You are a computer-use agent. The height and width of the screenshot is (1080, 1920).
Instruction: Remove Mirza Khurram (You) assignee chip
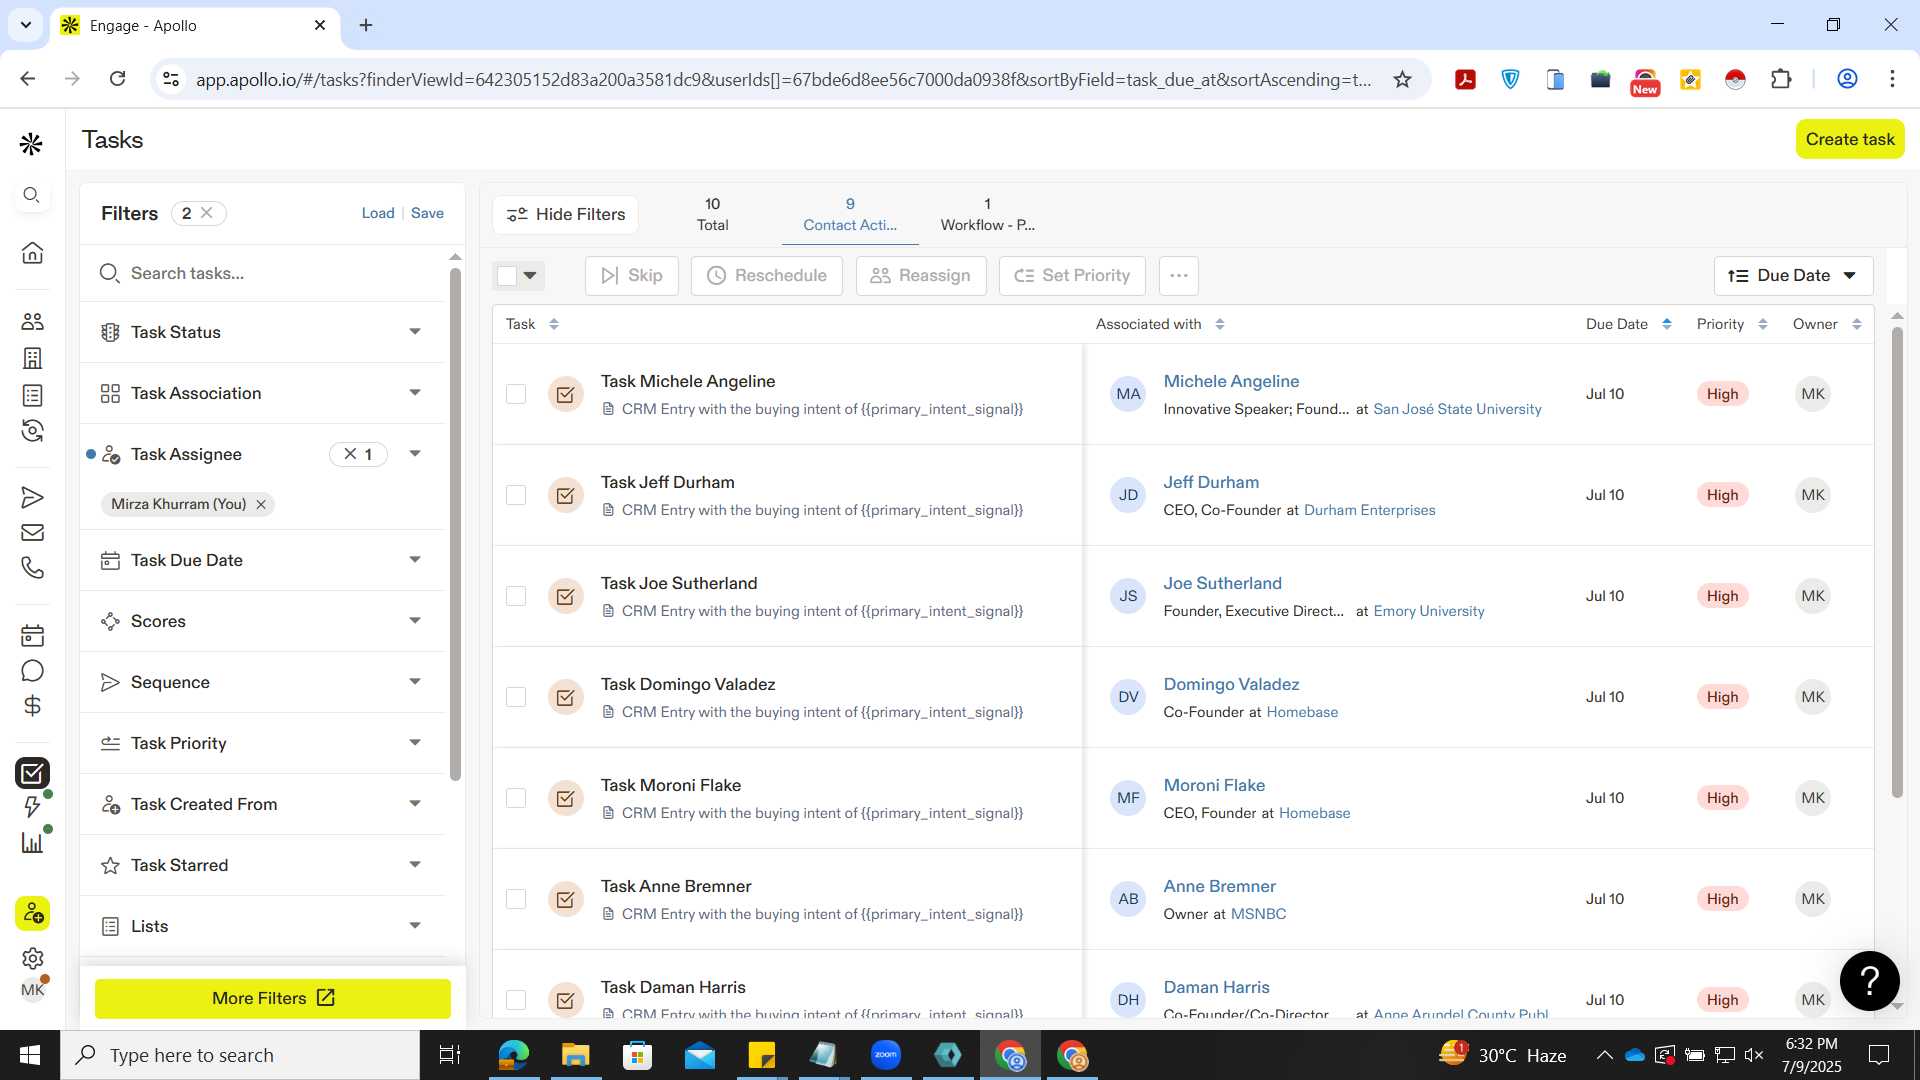point(261,504)
